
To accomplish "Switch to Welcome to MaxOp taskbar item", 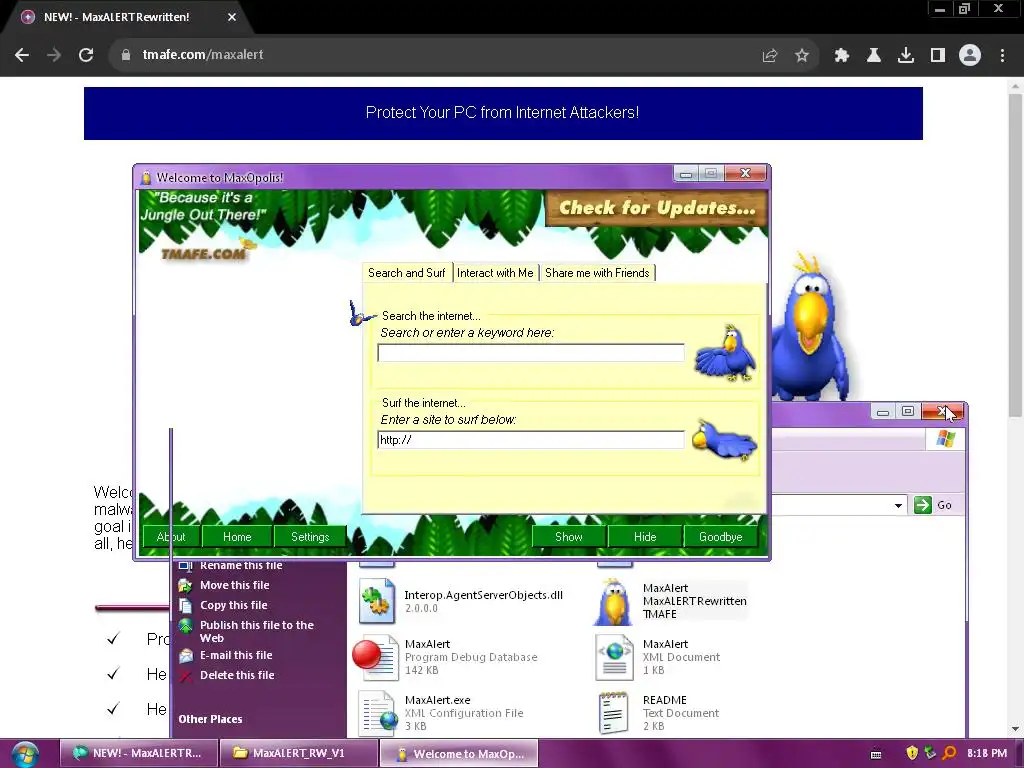I will (459, 753).
